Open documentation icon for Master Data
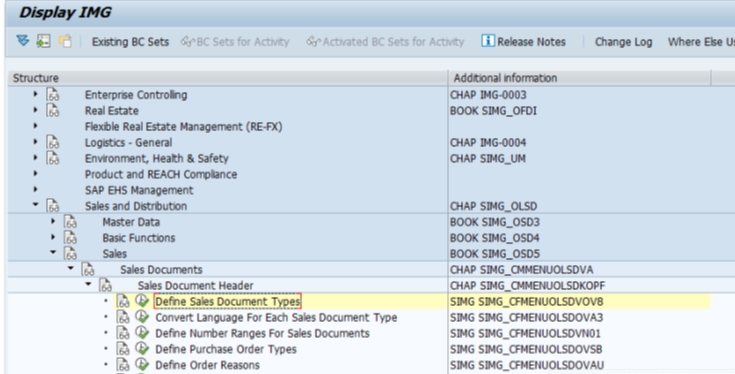The height and width of the screenshot is (374, 735). 70,222
